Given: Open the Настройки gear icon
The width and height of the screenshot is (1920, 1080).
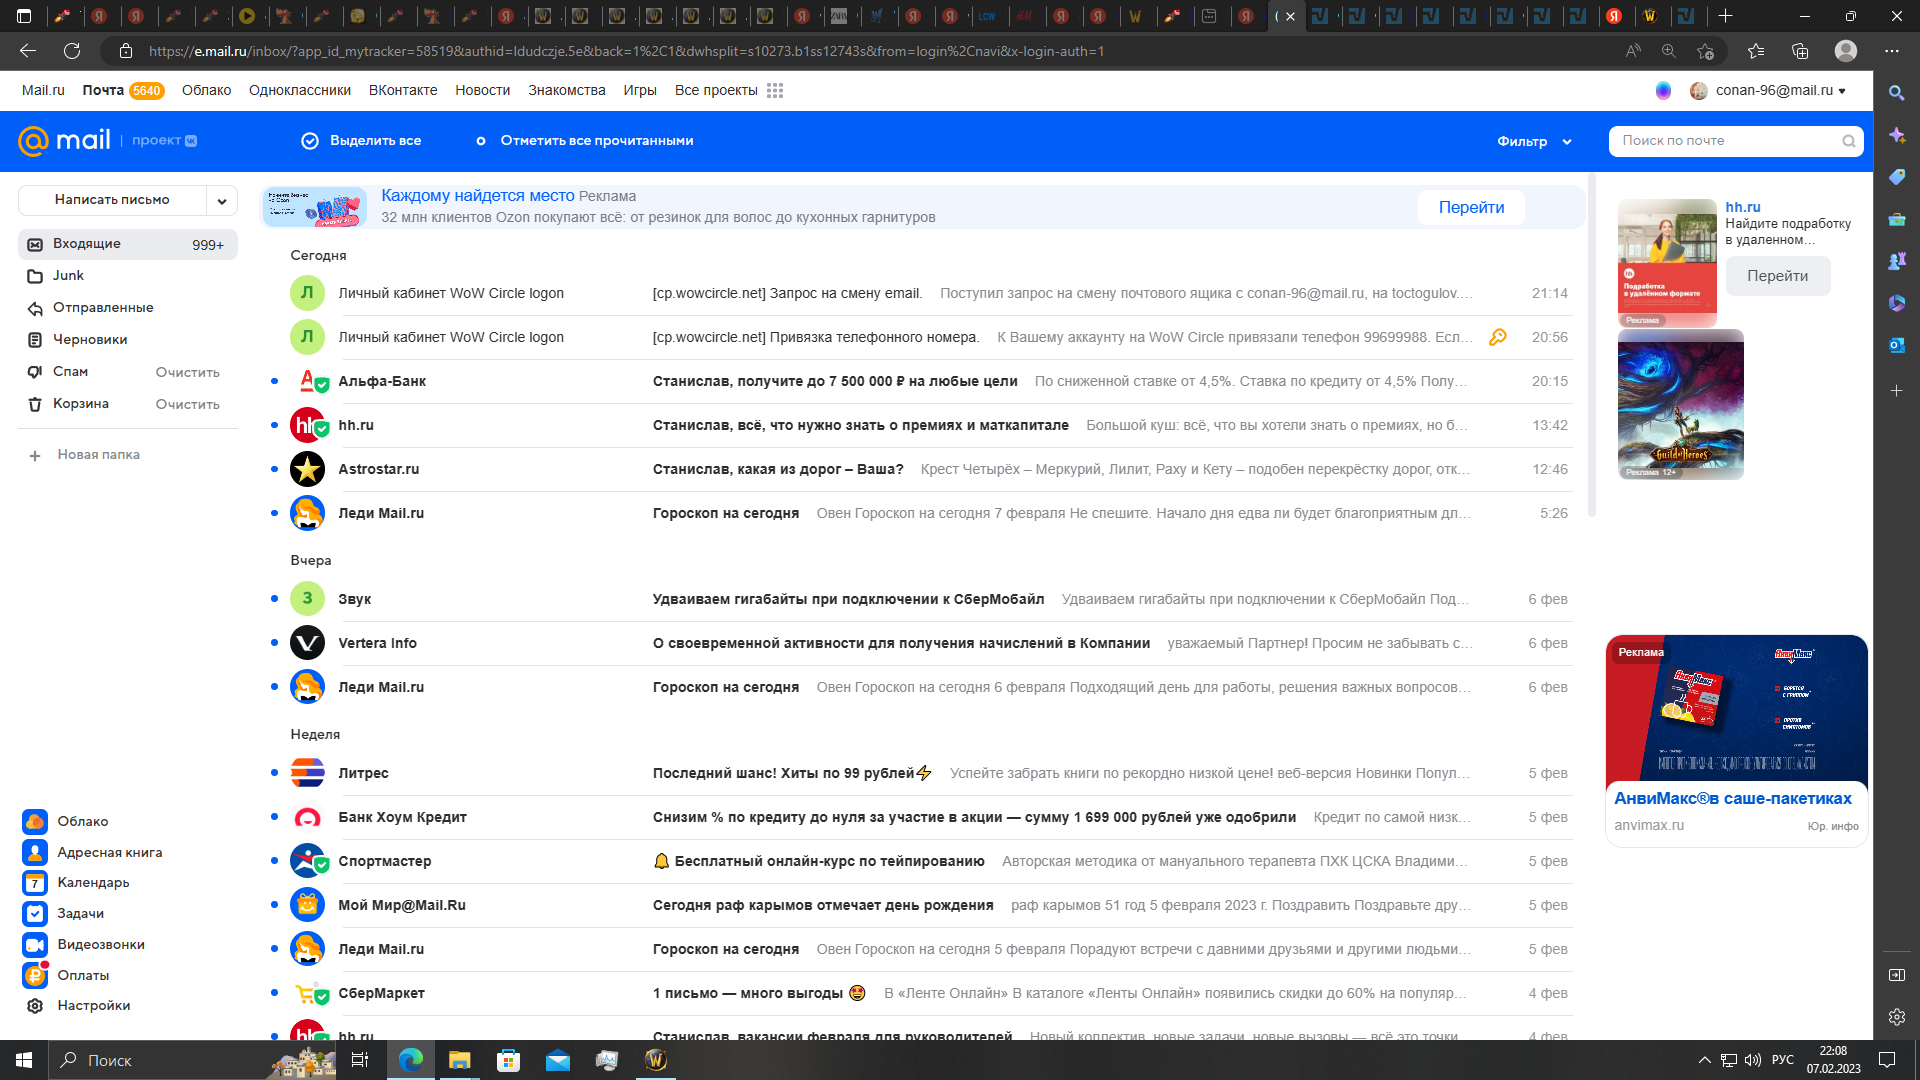Looking at the screenshot, I should click(35, 1006).
